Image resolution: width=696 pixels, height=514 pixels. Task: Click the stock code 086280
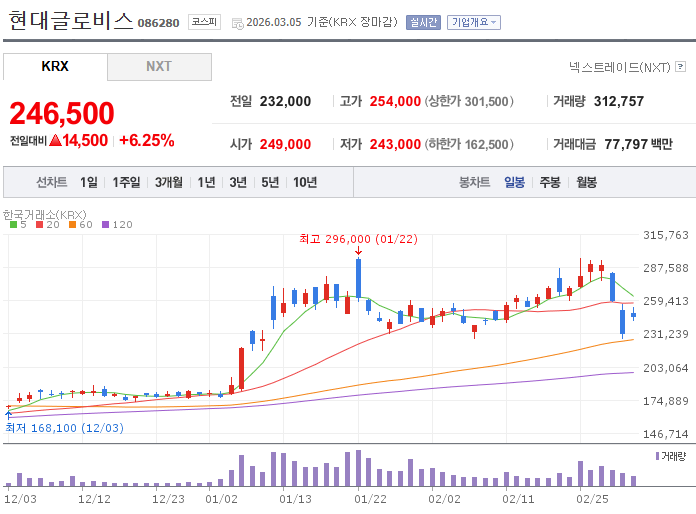(x=158, y=23)
